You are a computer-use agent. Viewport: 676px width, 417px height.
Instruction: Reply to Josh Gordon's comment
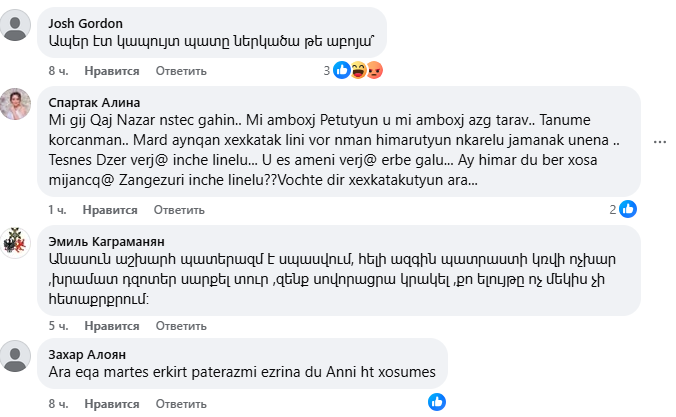coord(180,71)
